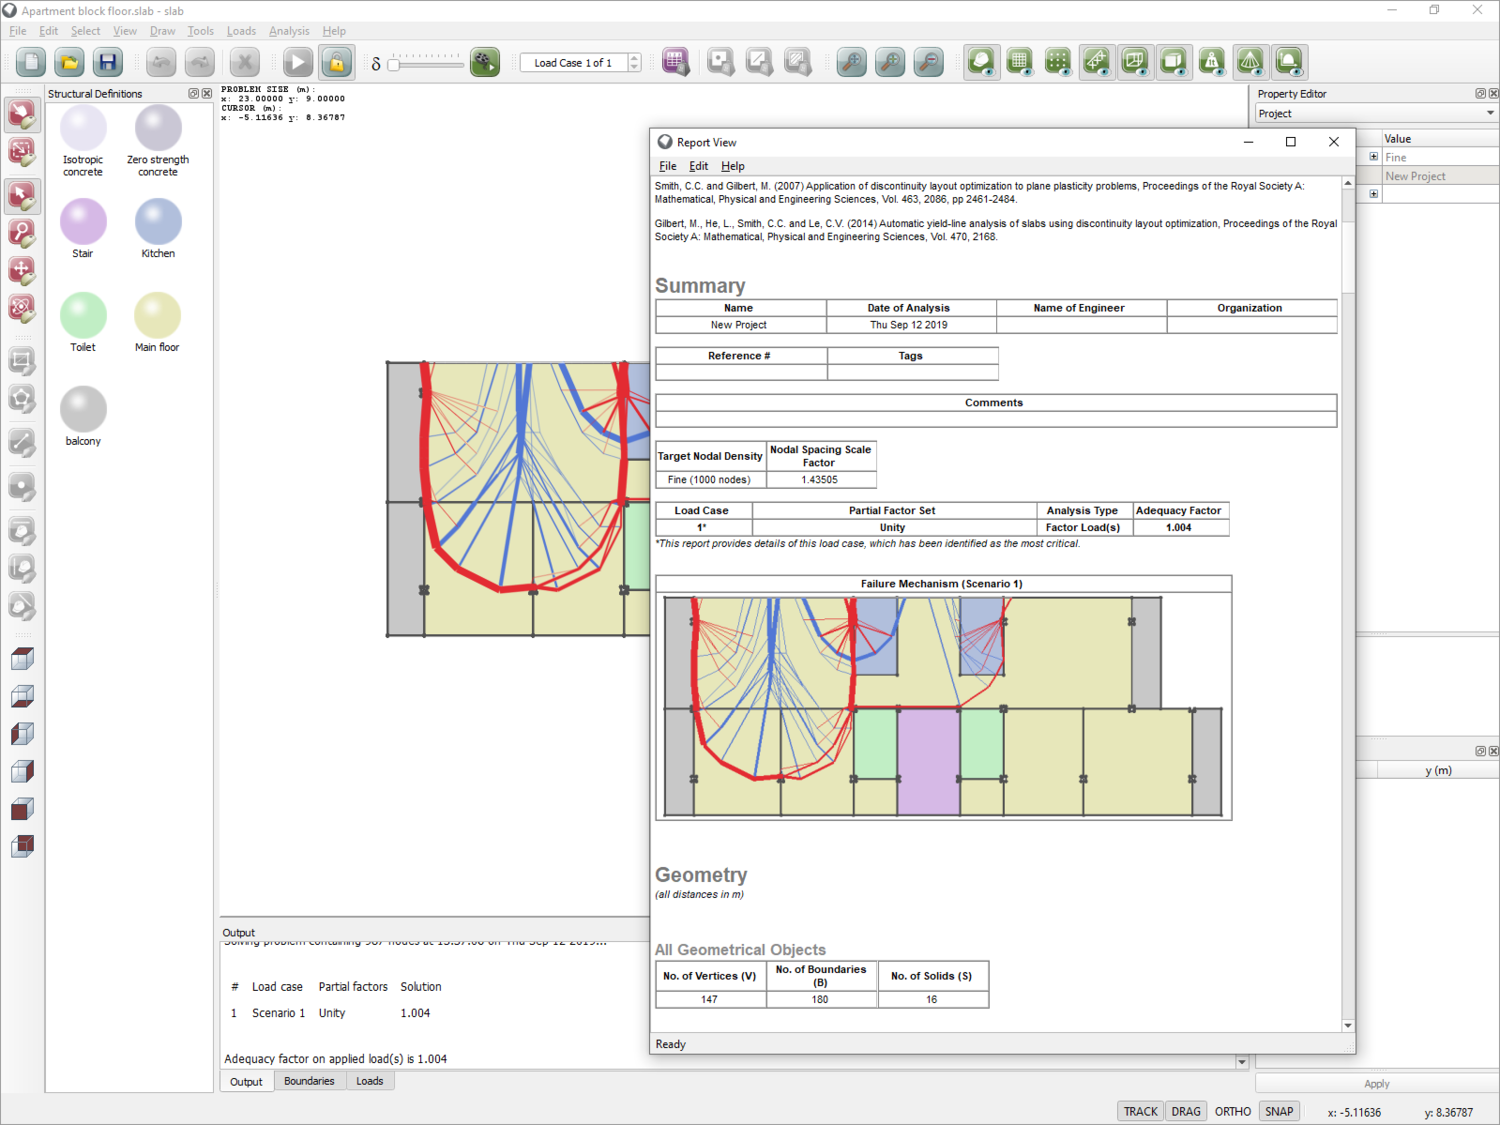Toggle solid cube visibility button
The width and height of the screenshot is (1500, 1125).
pos(1173,62)
